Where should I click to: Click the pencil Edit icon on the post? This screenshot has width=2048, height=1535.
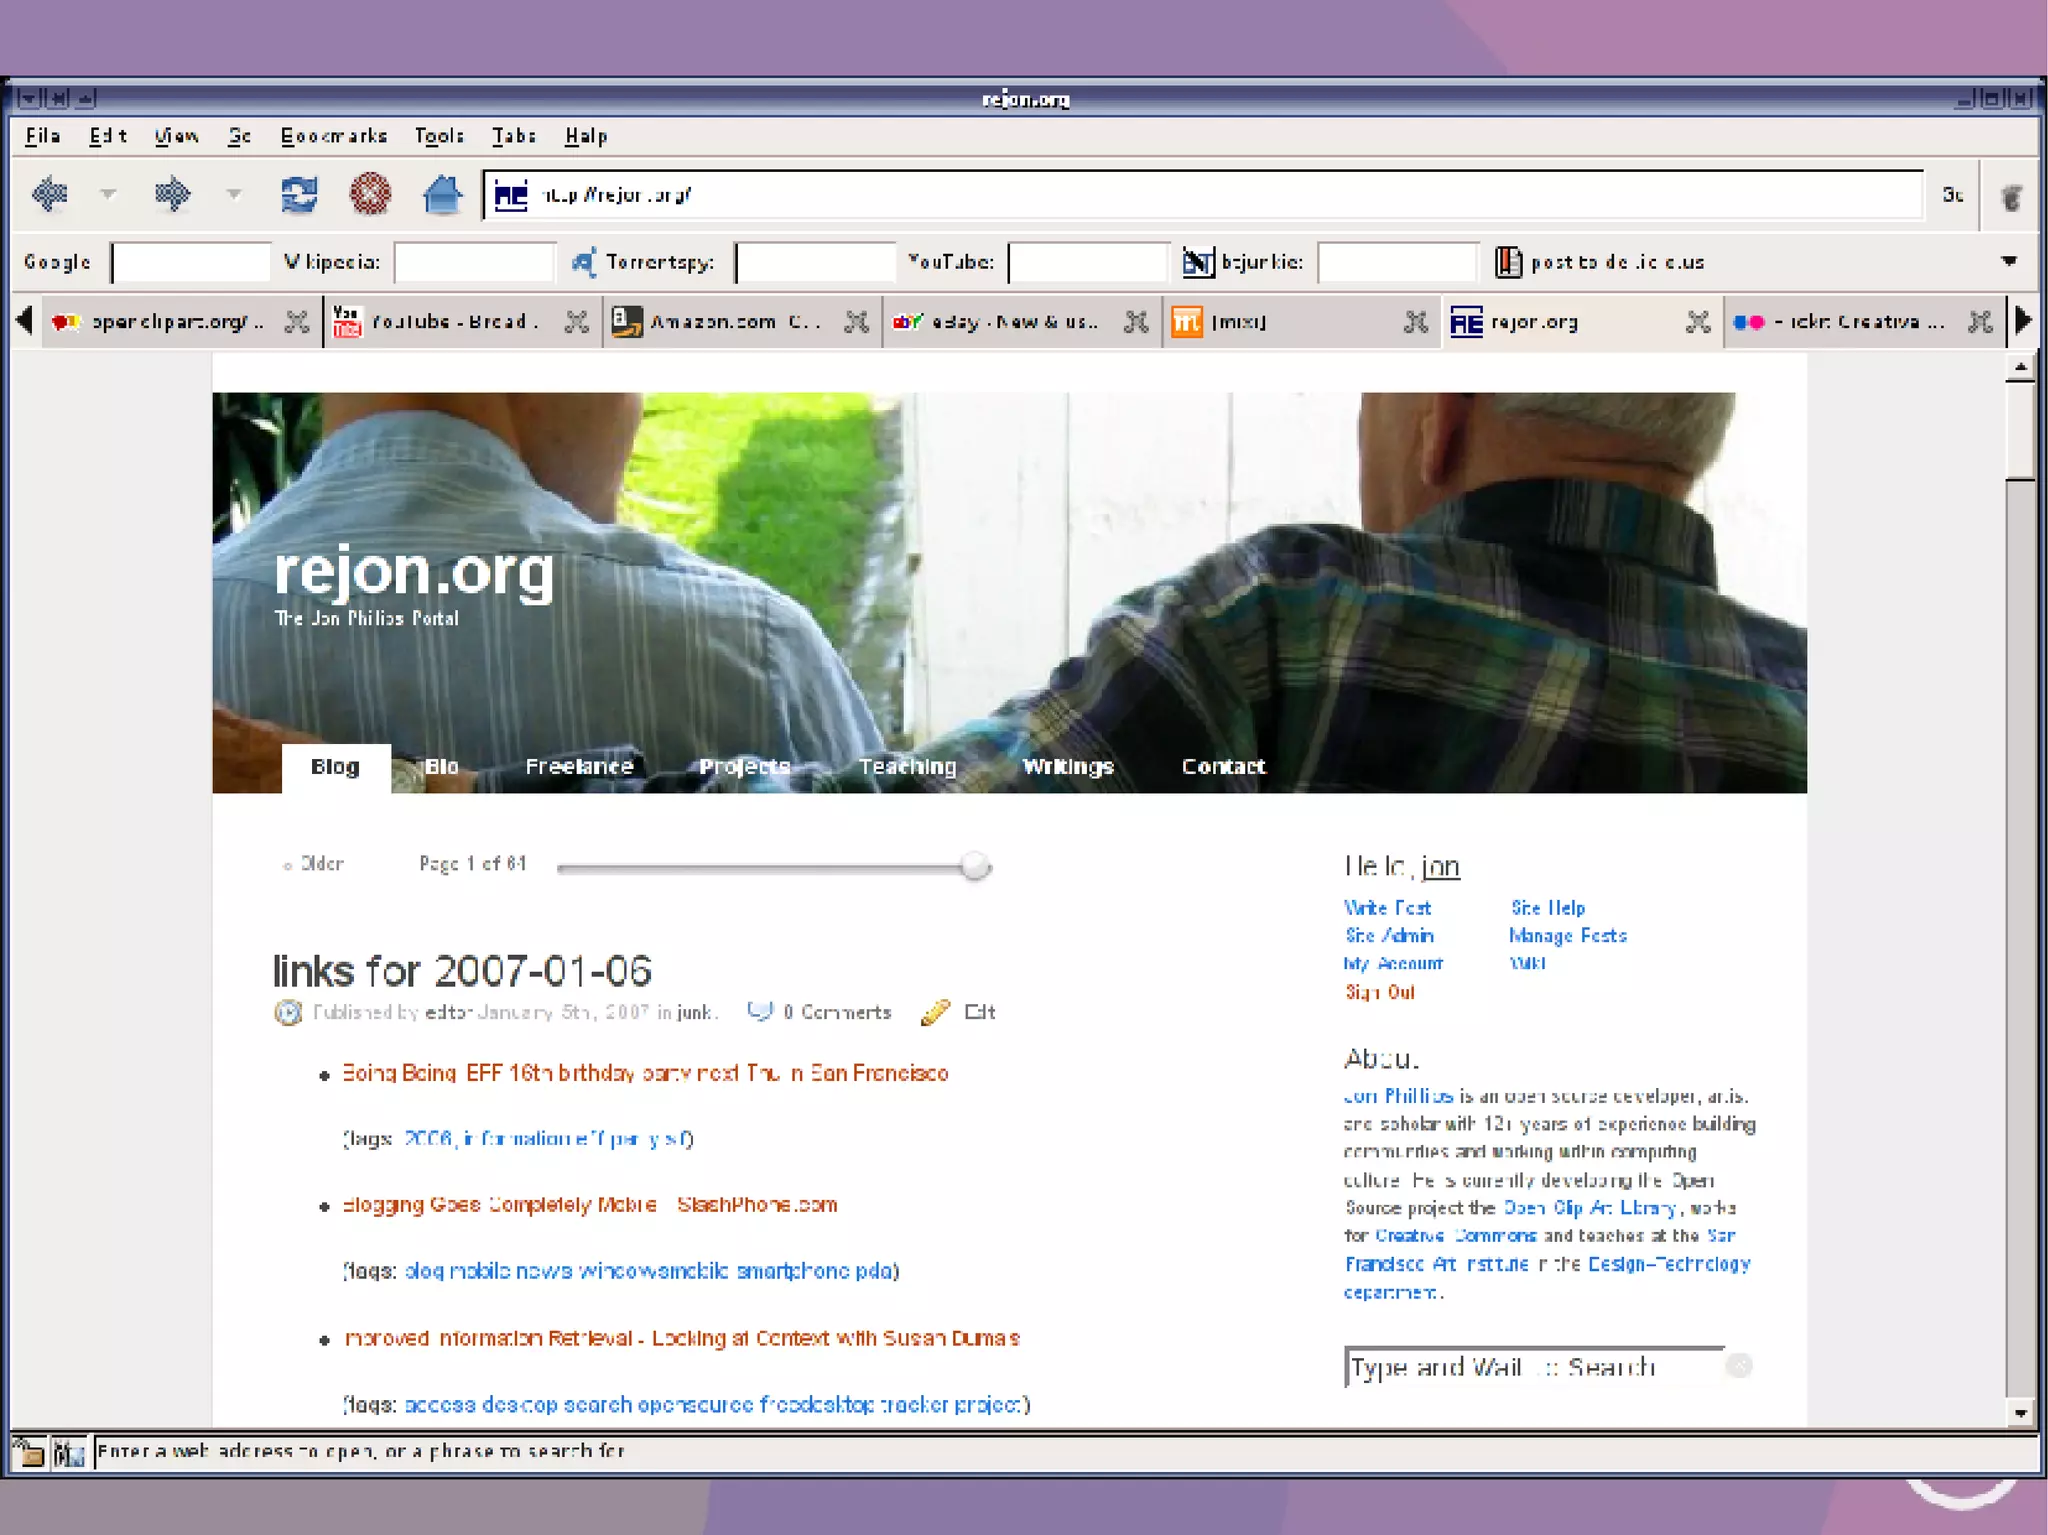[935, 1012]
